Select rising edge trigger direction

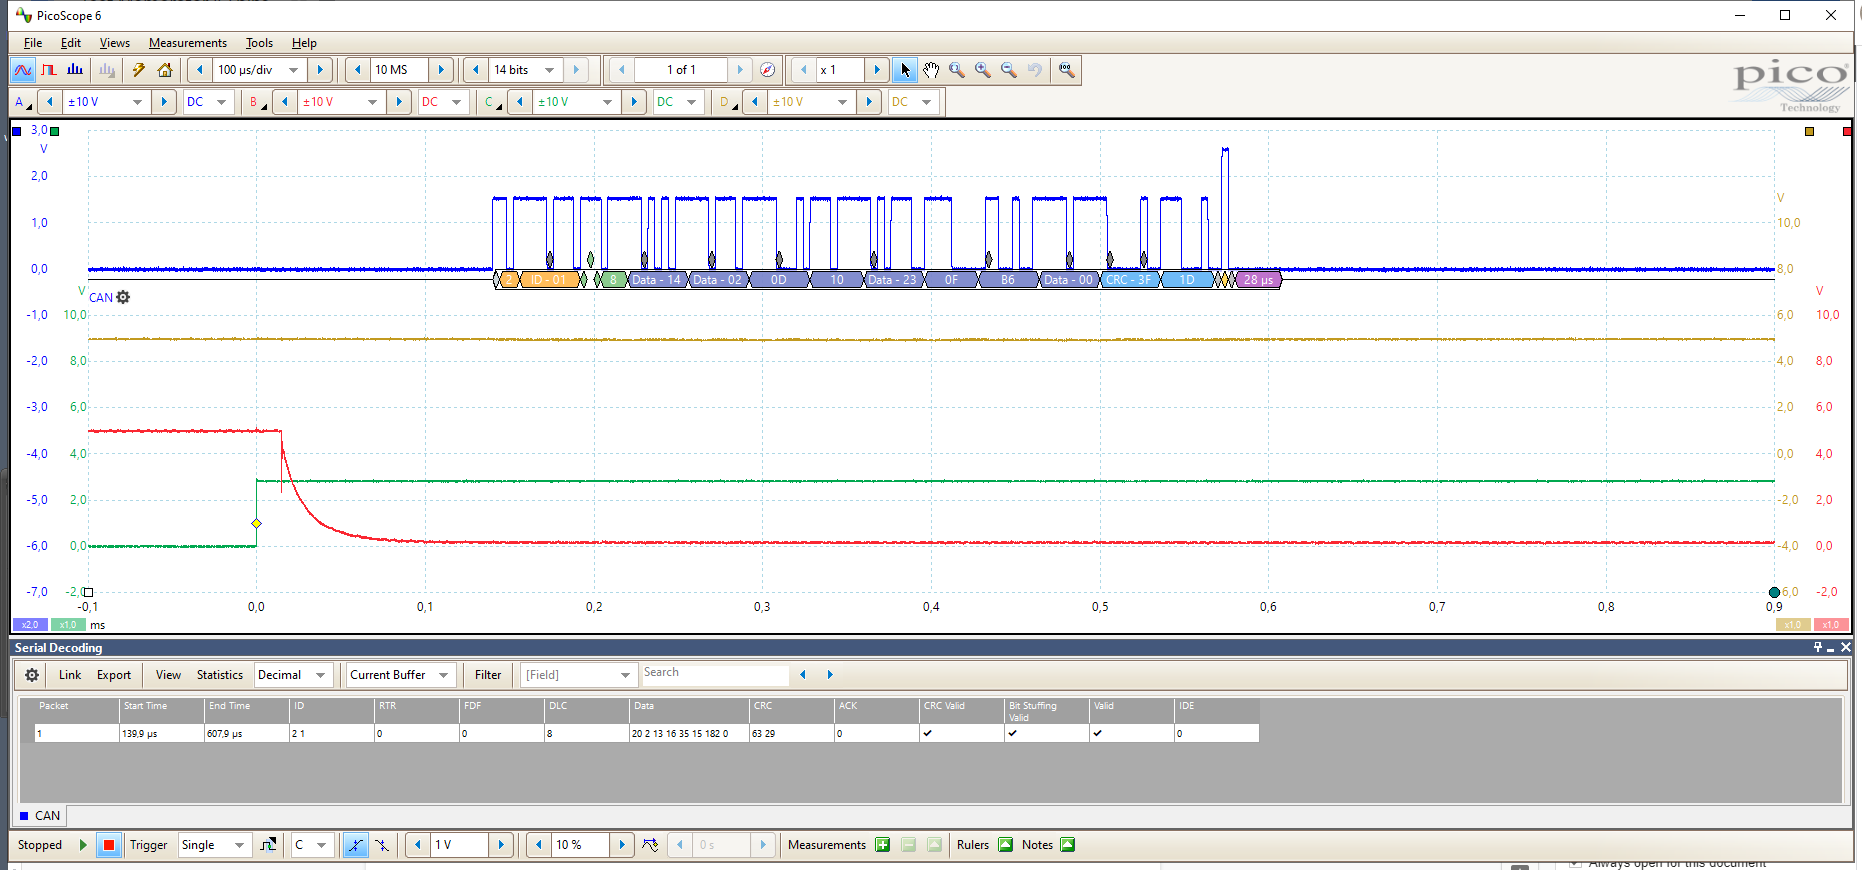(x=355, y=845)
